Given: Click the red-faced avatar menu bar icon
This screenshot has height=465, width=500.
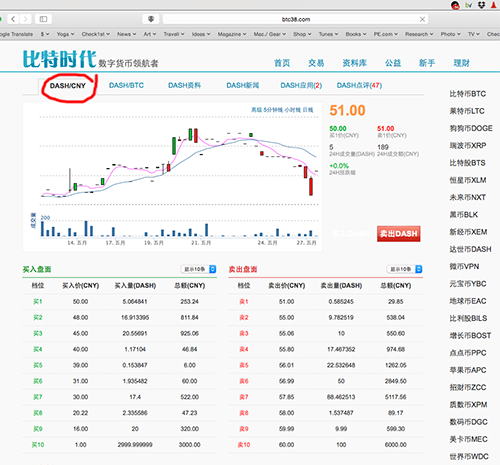Looking at the screenshot, I should [x=455, y=5].
